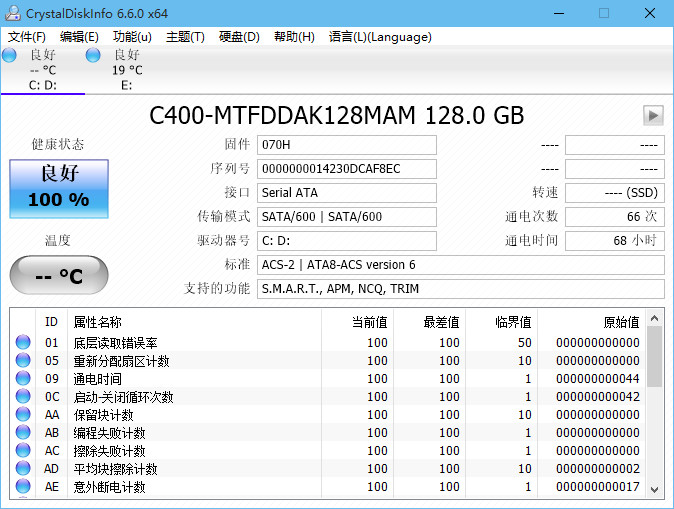Click the rotation rate field (SSD)
This screenshot has width=674, height=509.
point(615,193)
